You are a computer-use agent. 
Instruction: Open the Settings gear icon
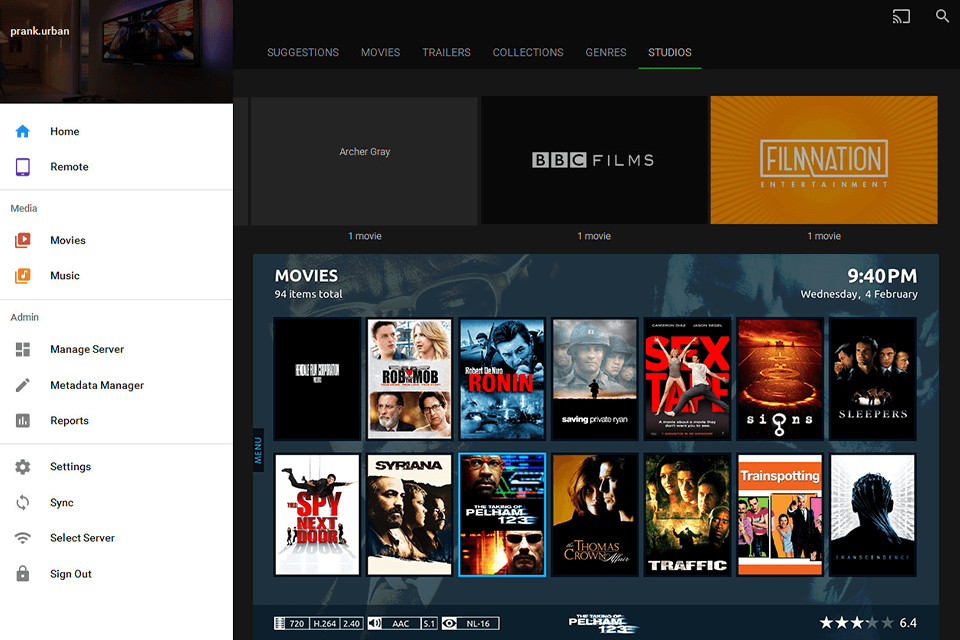[x=23, y=467]
